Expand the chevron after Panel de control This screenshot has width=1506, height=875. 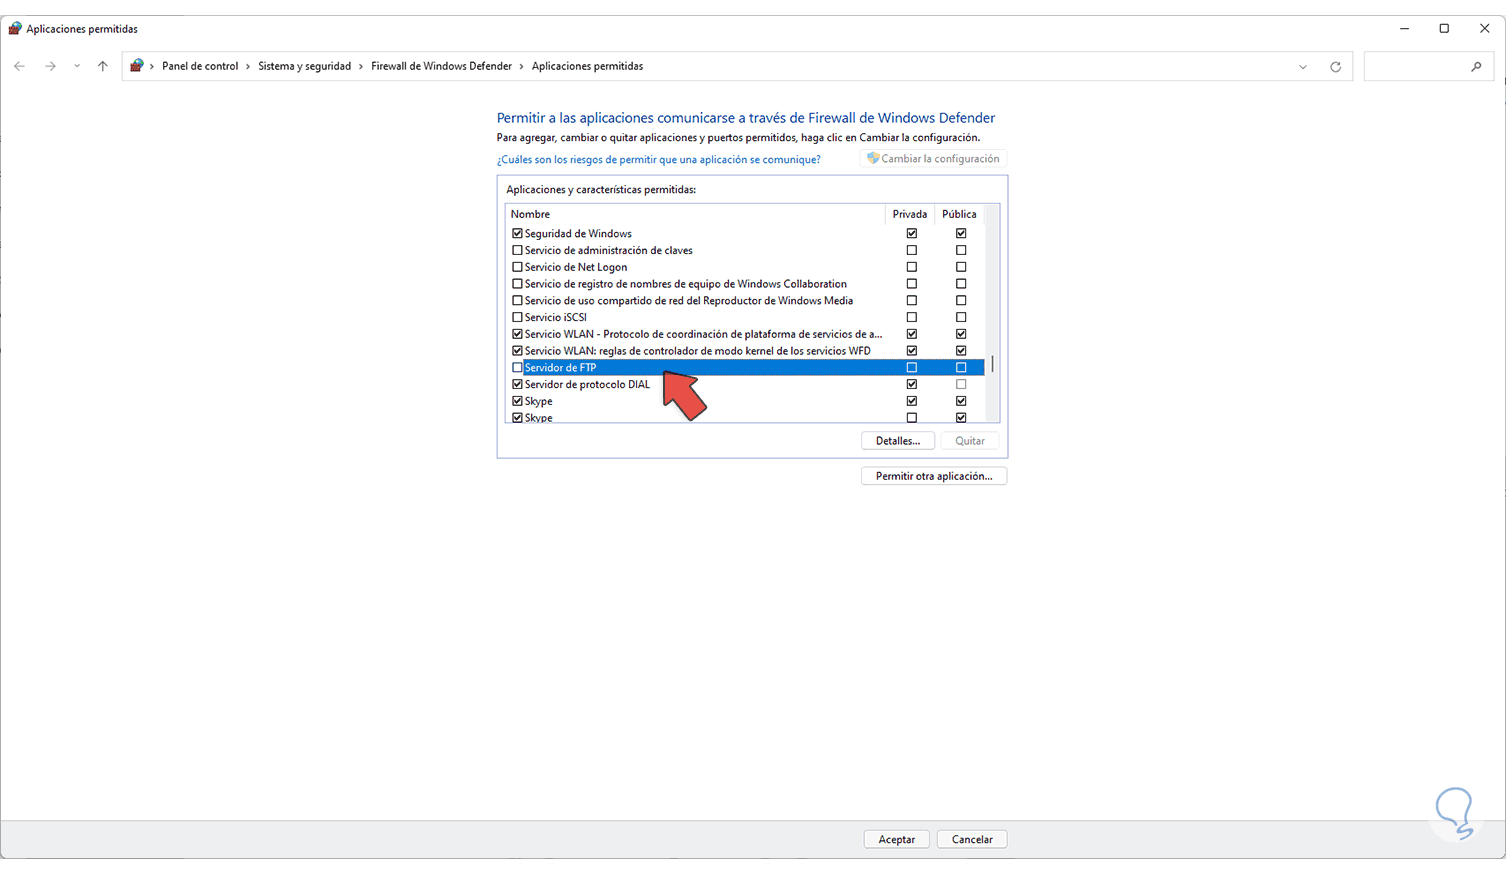point(248,66)
